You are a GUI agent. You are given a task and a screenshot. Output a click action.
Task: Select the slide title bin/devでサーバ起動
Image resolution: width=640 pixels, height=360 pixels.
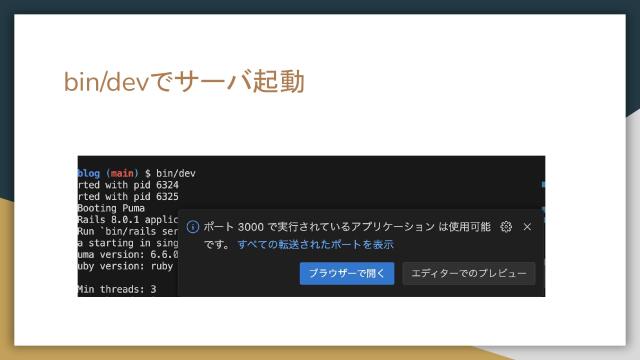point(184,81)
